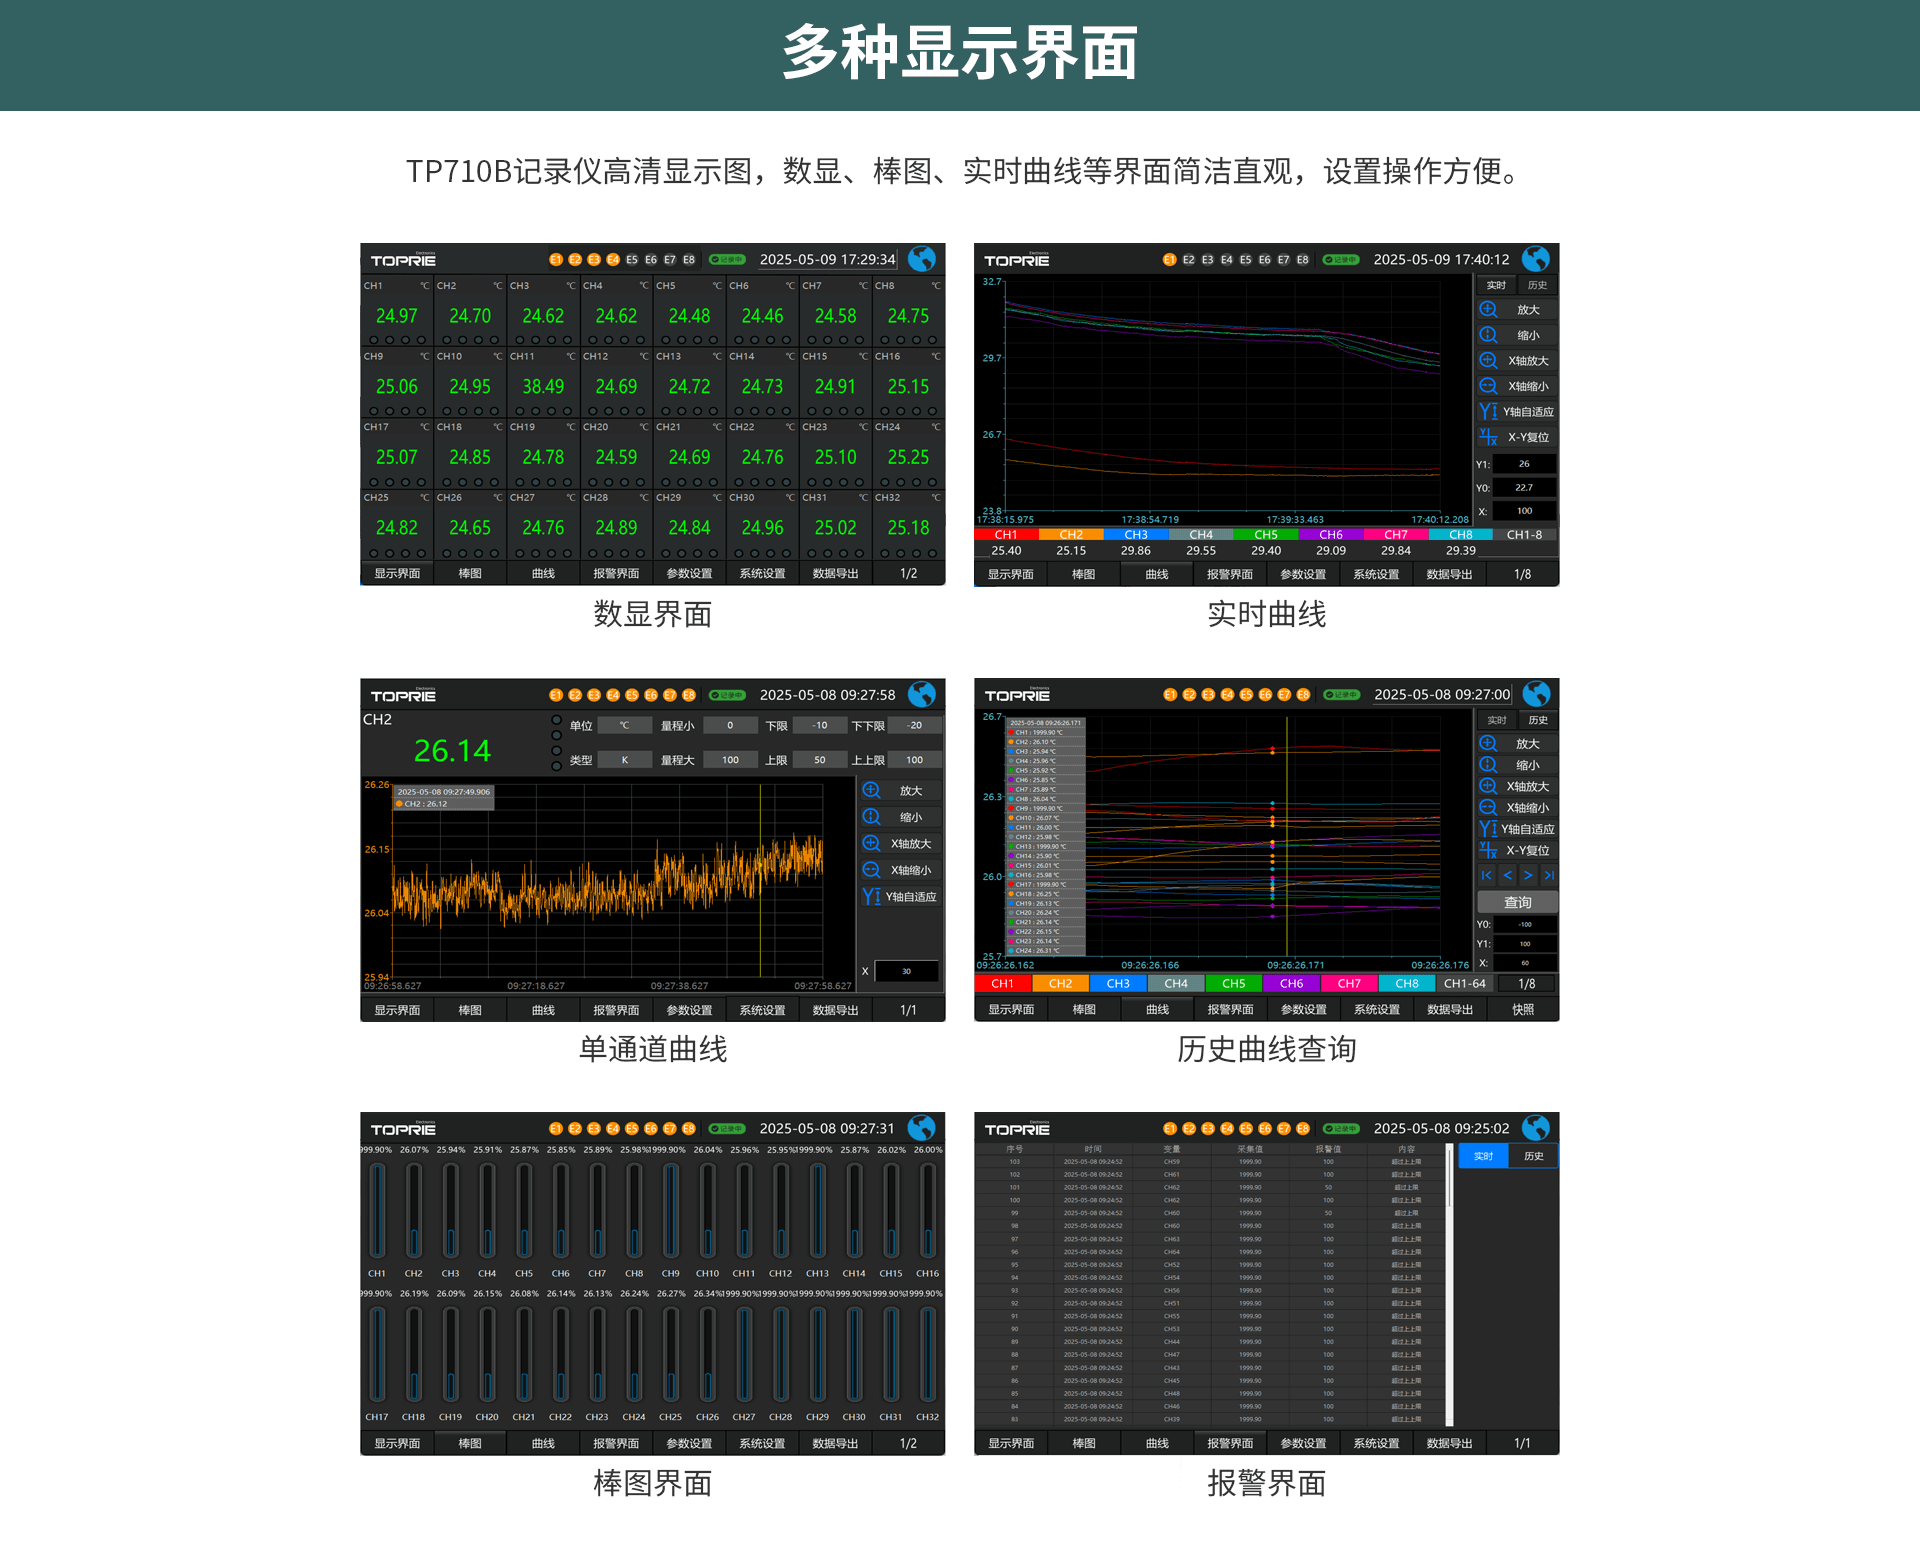
Task: Select the 放大 zoom-in tool on the realtime curve
Action: (1516, 308)
